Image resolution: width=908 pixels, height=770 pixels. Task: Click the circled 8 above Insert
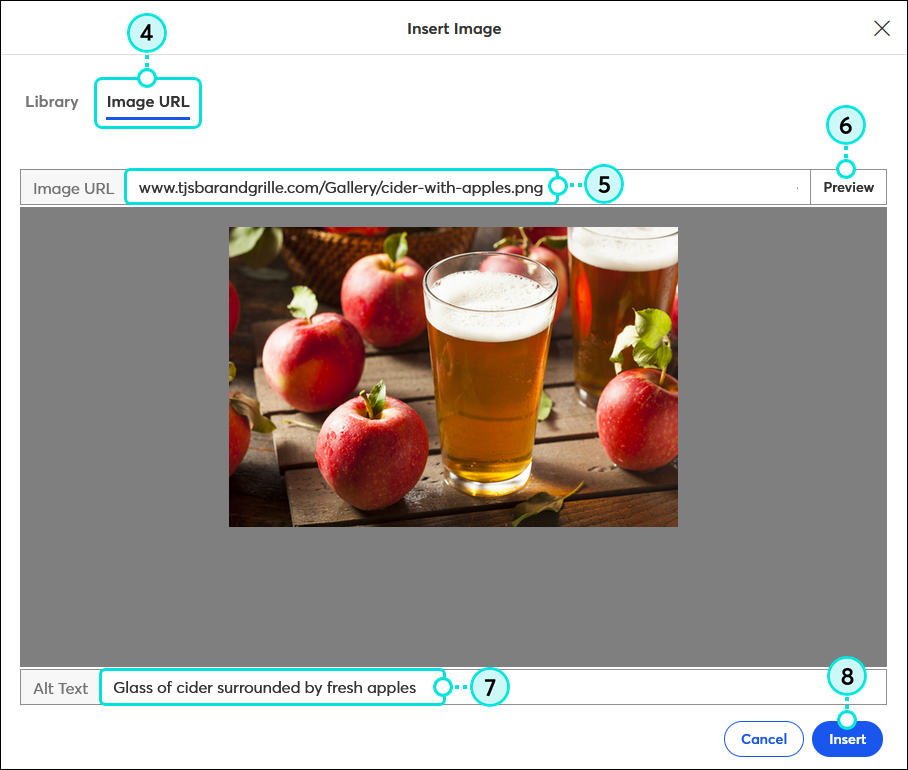[847, 676]
